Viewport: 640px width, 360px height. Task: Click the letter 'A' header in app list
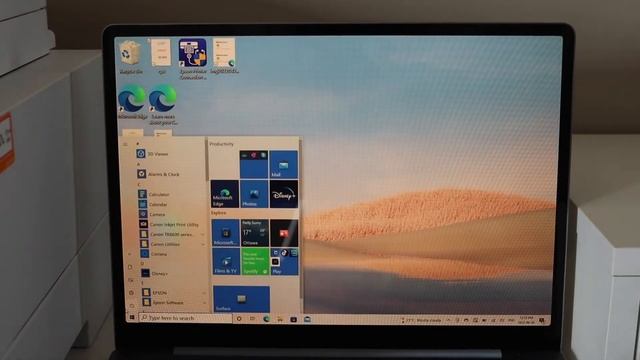(x=138, y=164)
